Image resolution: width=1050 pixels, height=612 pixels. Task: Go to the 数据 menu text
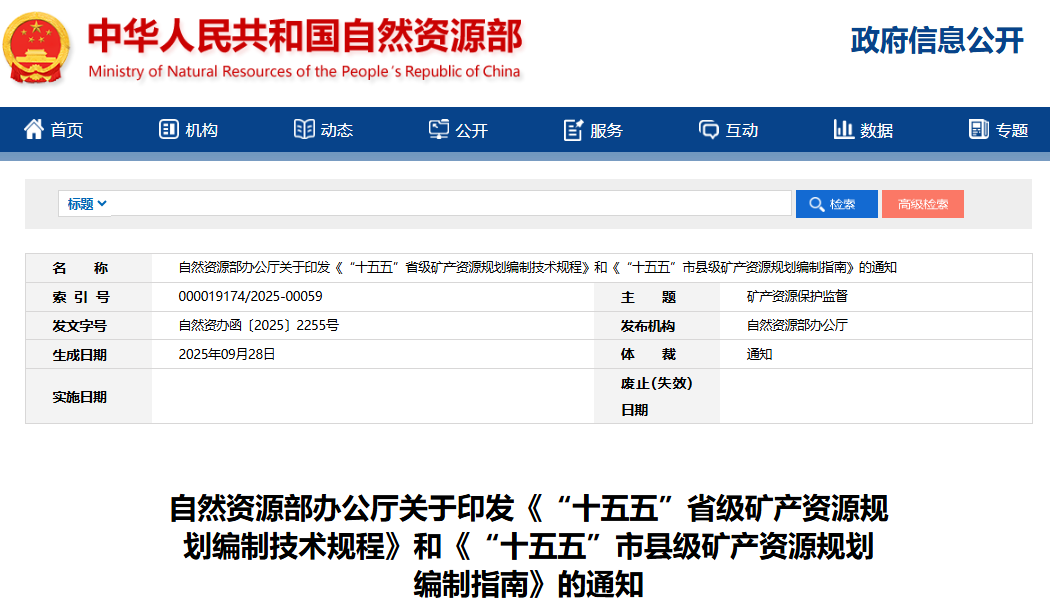877,130
